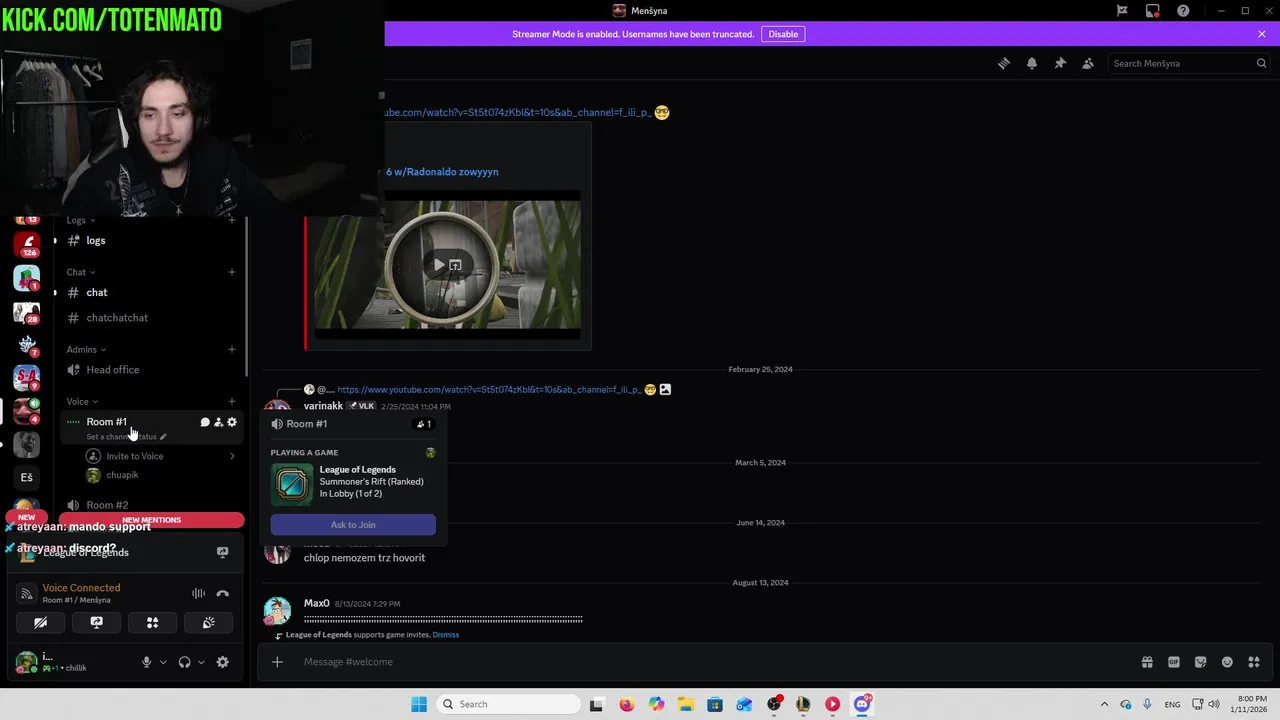Mute the microphone in user panel

tap(146, 662)
